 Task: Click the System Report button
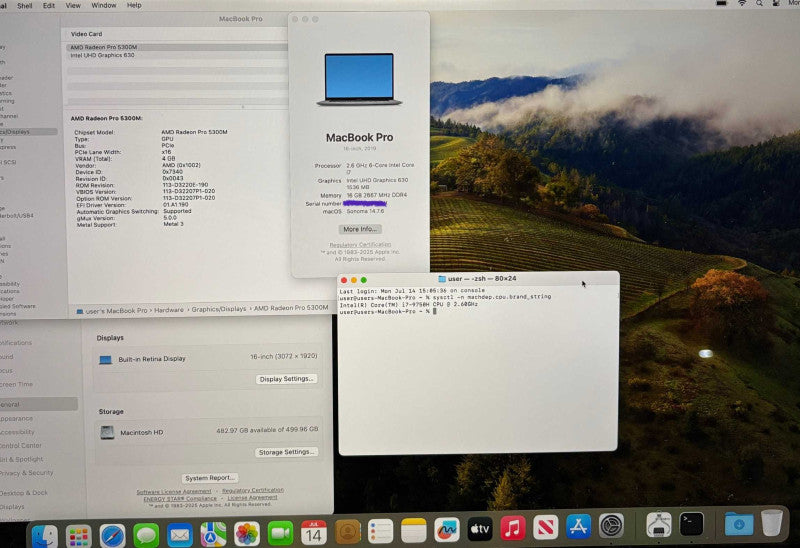210,478
